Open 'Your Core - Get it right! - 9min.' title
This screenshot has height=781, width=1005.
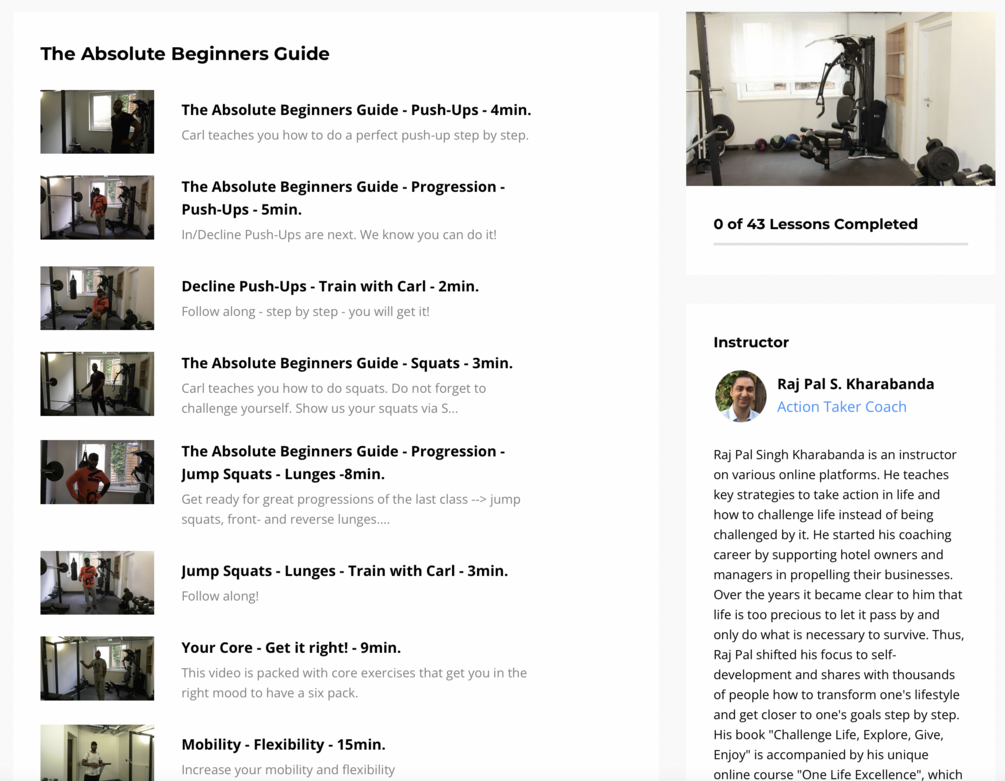click(x=291, y=648)
